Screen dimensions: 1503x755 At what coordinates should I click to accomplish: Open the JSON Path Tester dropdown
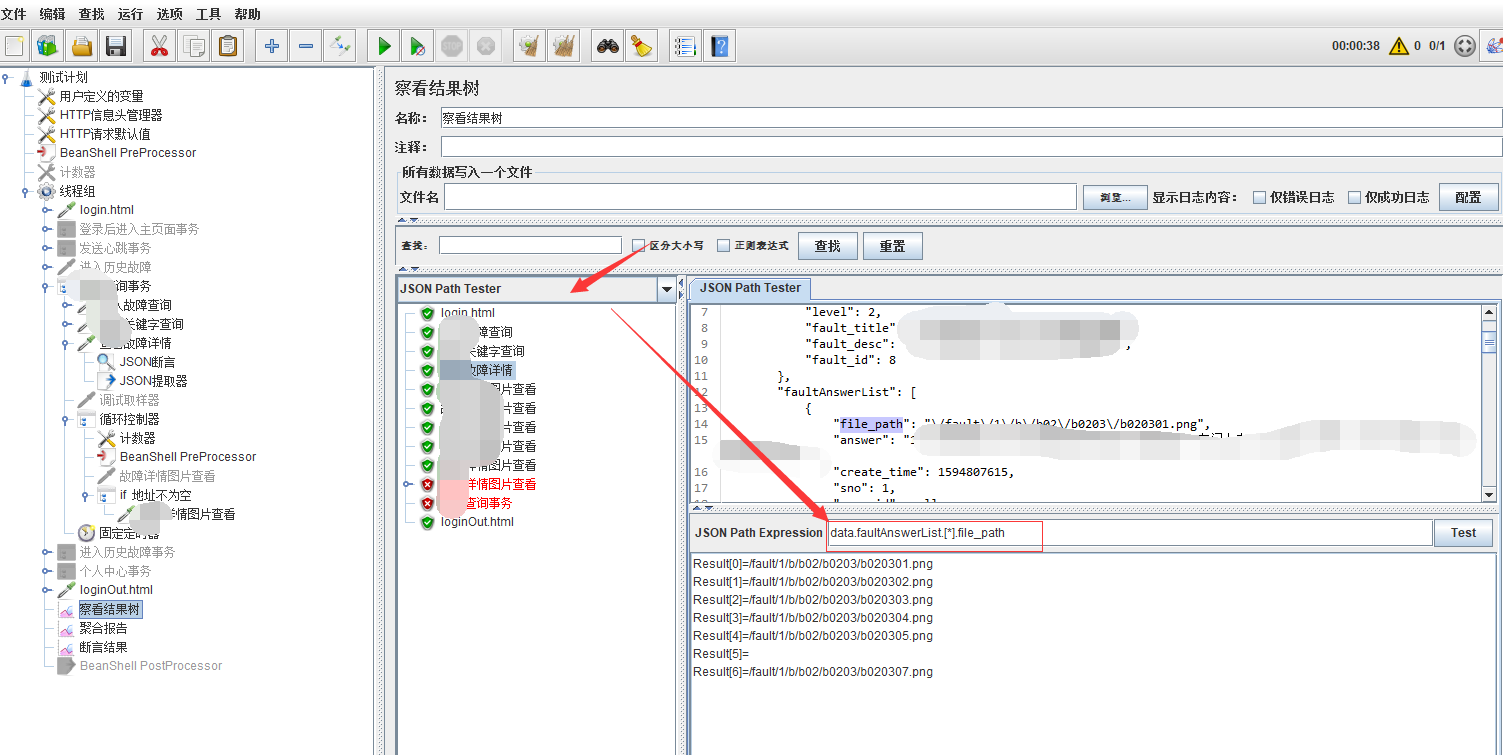(666, 289)
